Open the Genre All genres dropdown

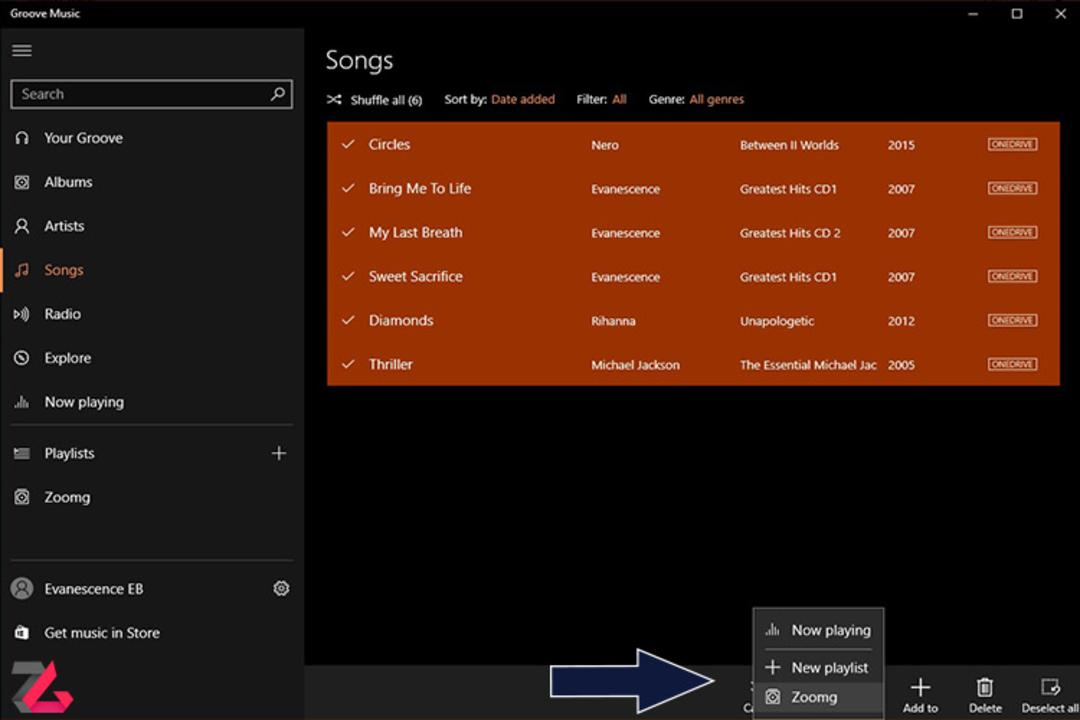tap(716, 99)
